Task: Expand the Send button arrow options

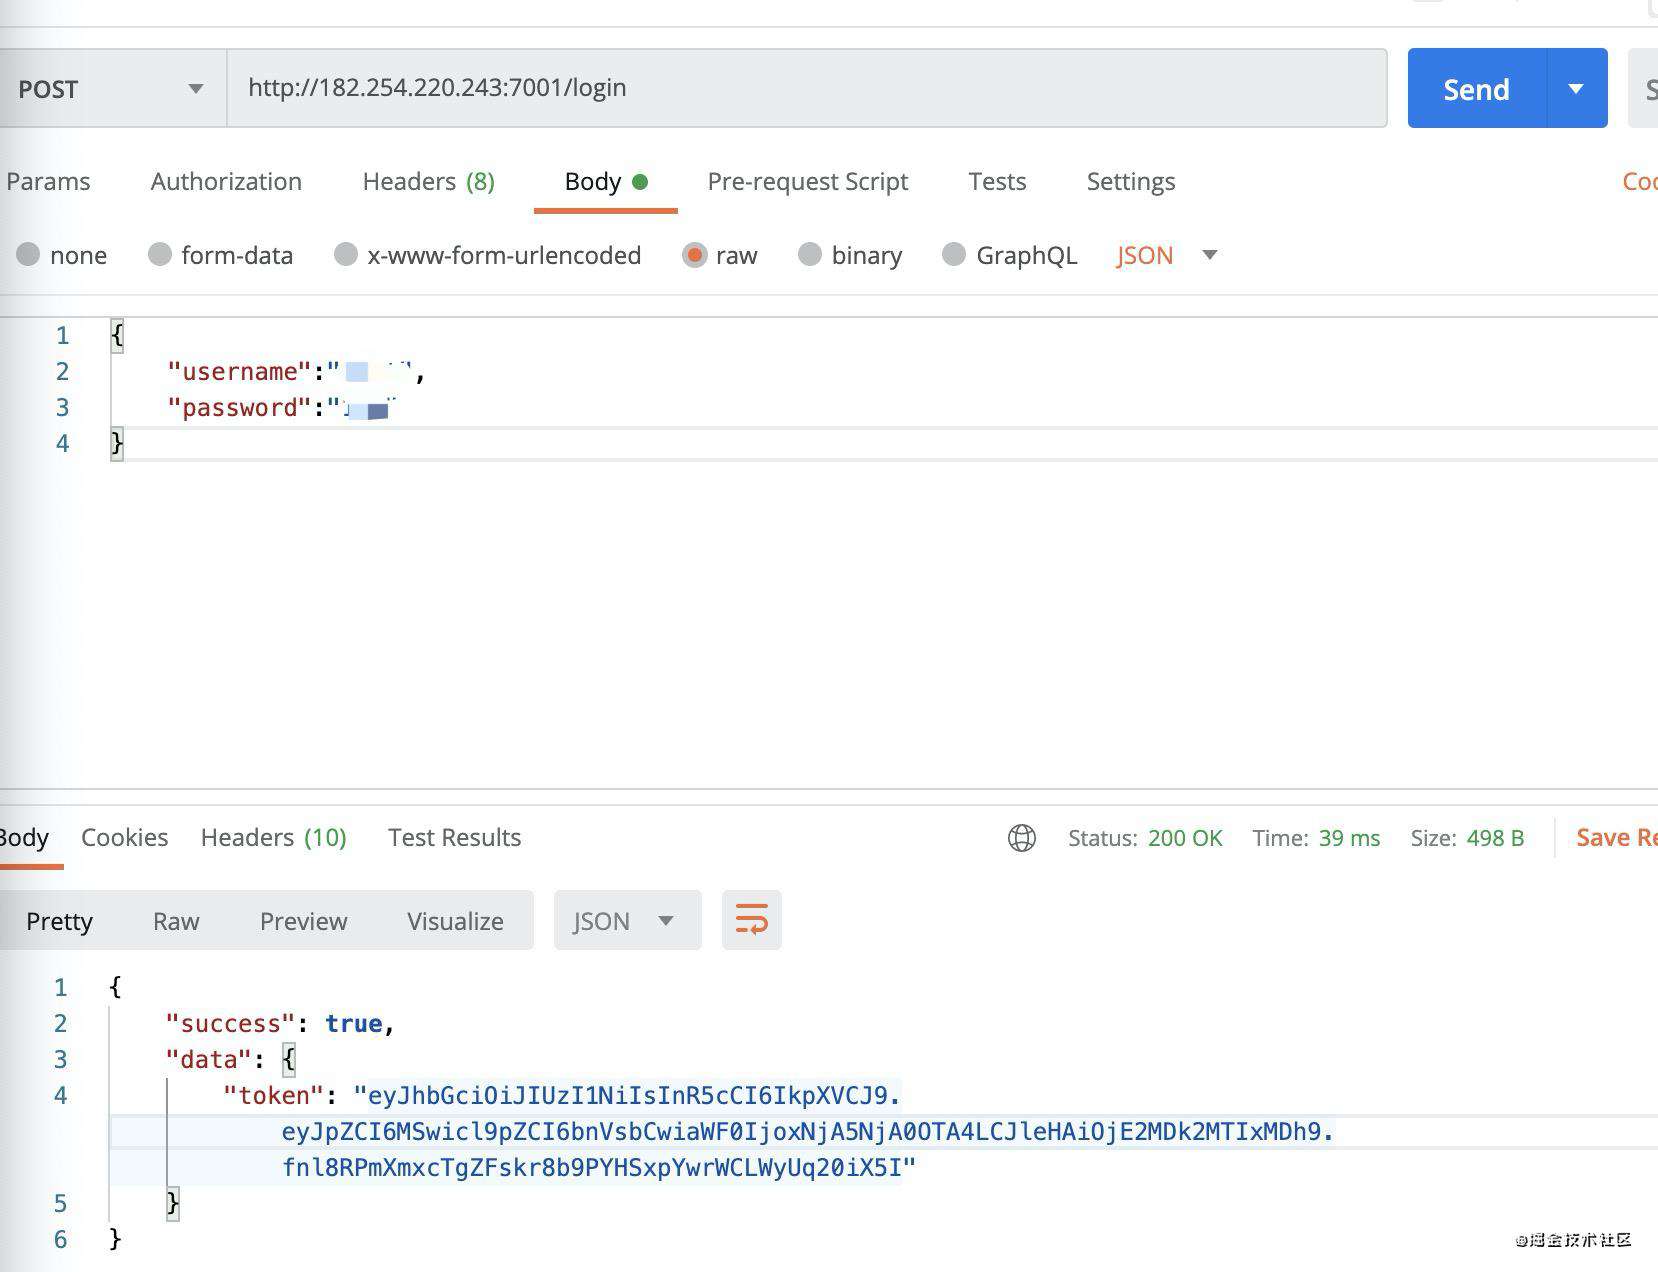Action: tap(1577, 89)
